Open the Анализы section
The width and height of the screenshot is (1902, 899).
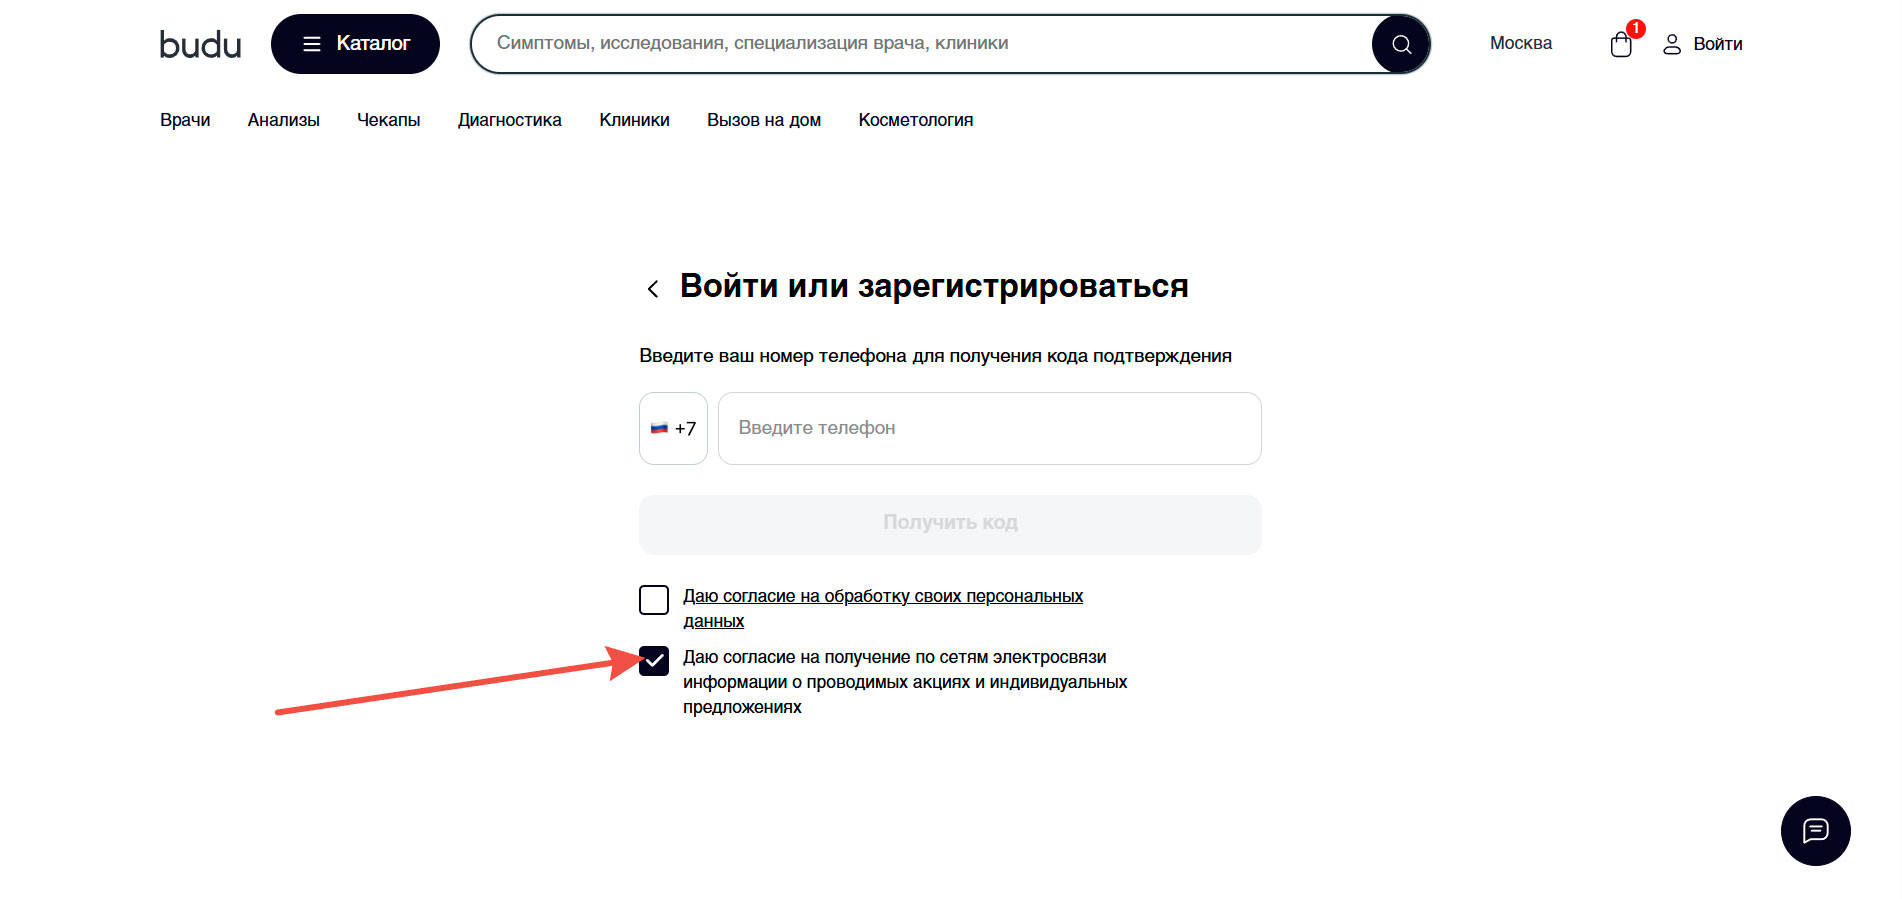click(284, 120)
